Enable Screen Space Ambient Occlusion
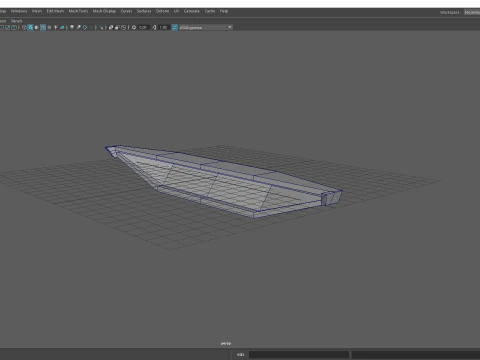The width and height of the screenshot is (480, 360). pyautogui.click(x=72, y=27)
